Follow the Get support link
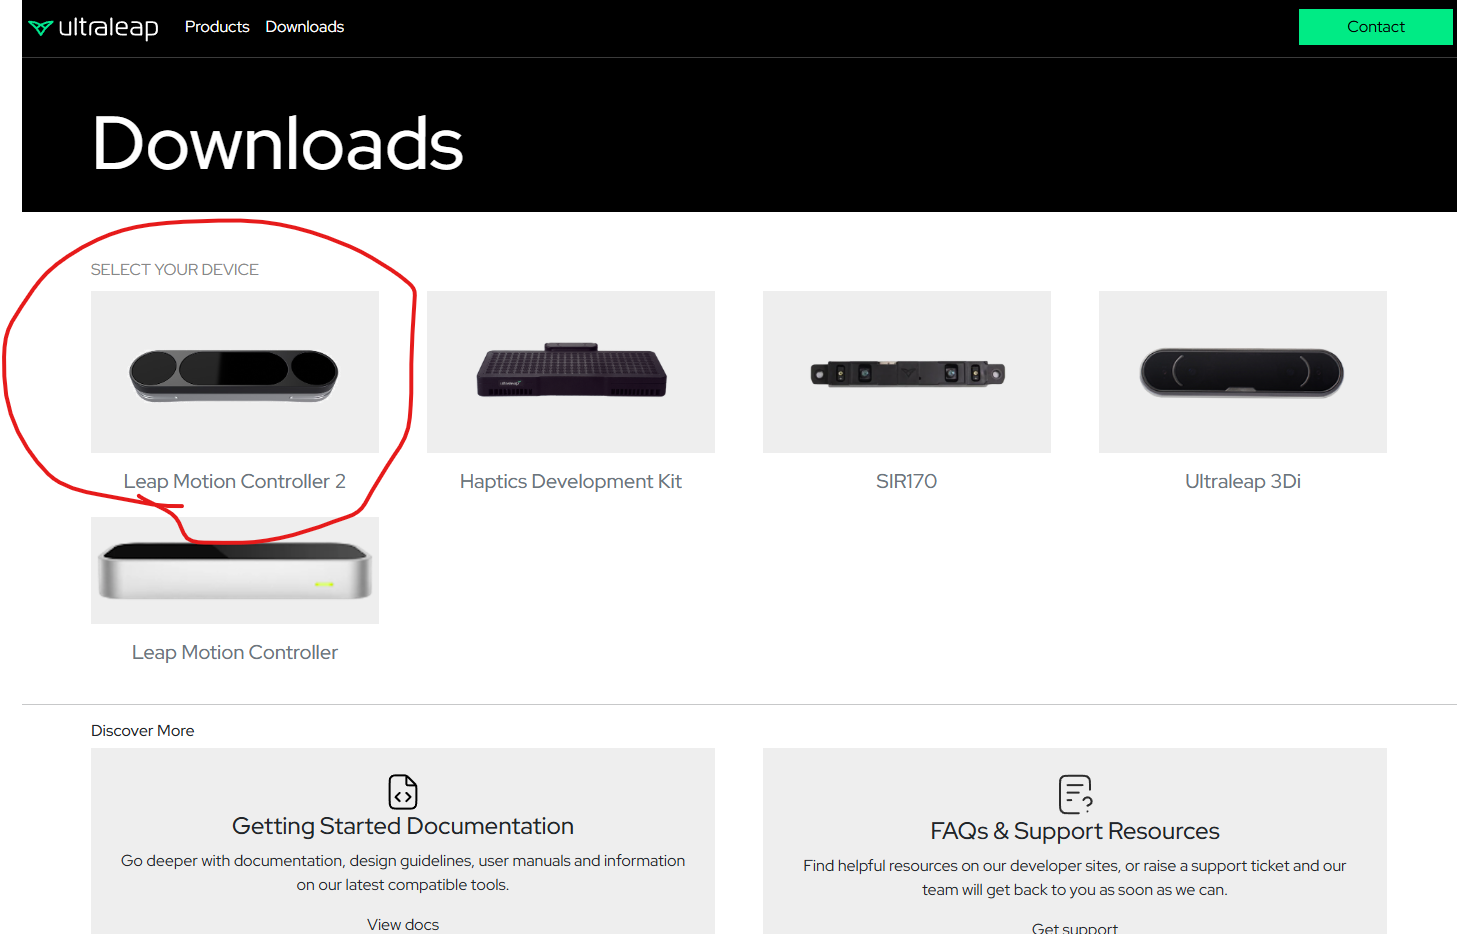Image resolution: width=1457 pixels, height=934 pixels. tap(1075, 927)
